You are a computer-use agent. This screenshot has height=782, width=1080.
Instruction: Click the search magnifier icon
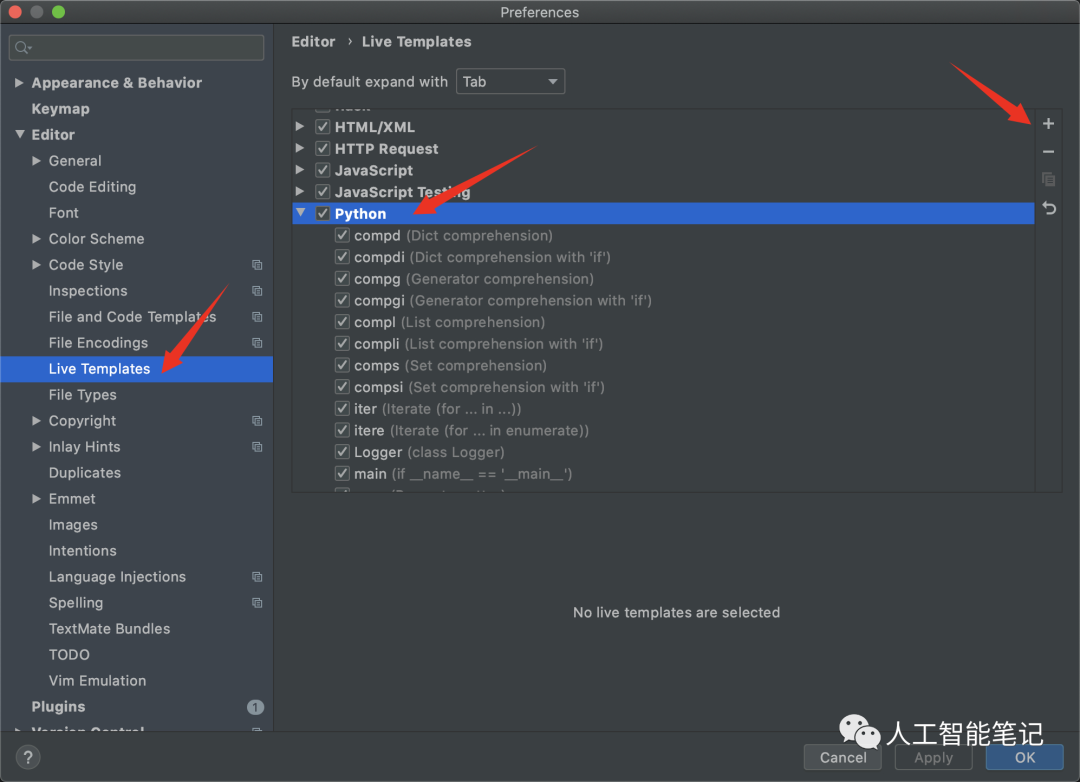click(22, 48)
